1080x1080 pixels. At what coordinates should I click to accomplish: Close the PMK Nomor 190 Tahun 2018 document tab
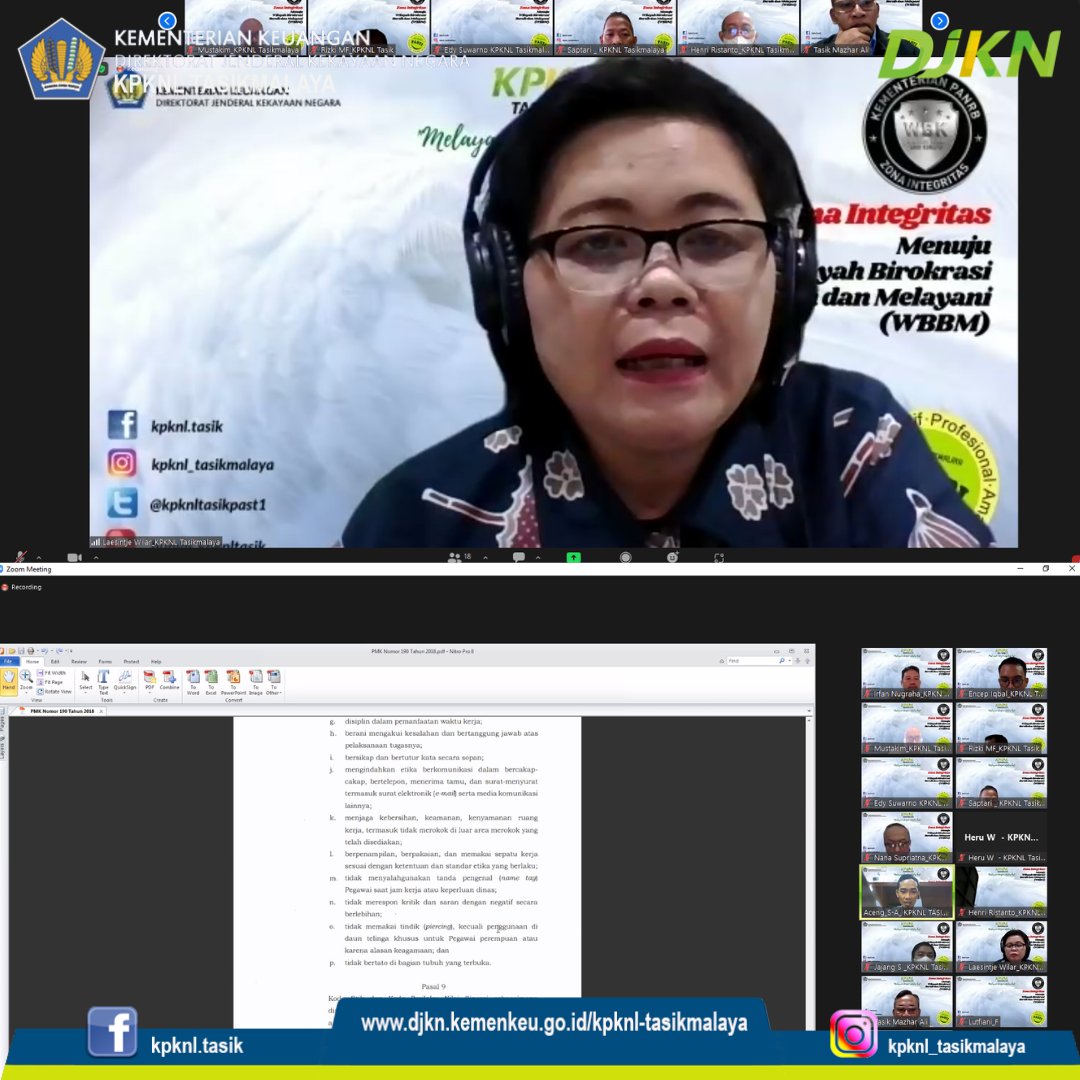click(x=101, y=711)
